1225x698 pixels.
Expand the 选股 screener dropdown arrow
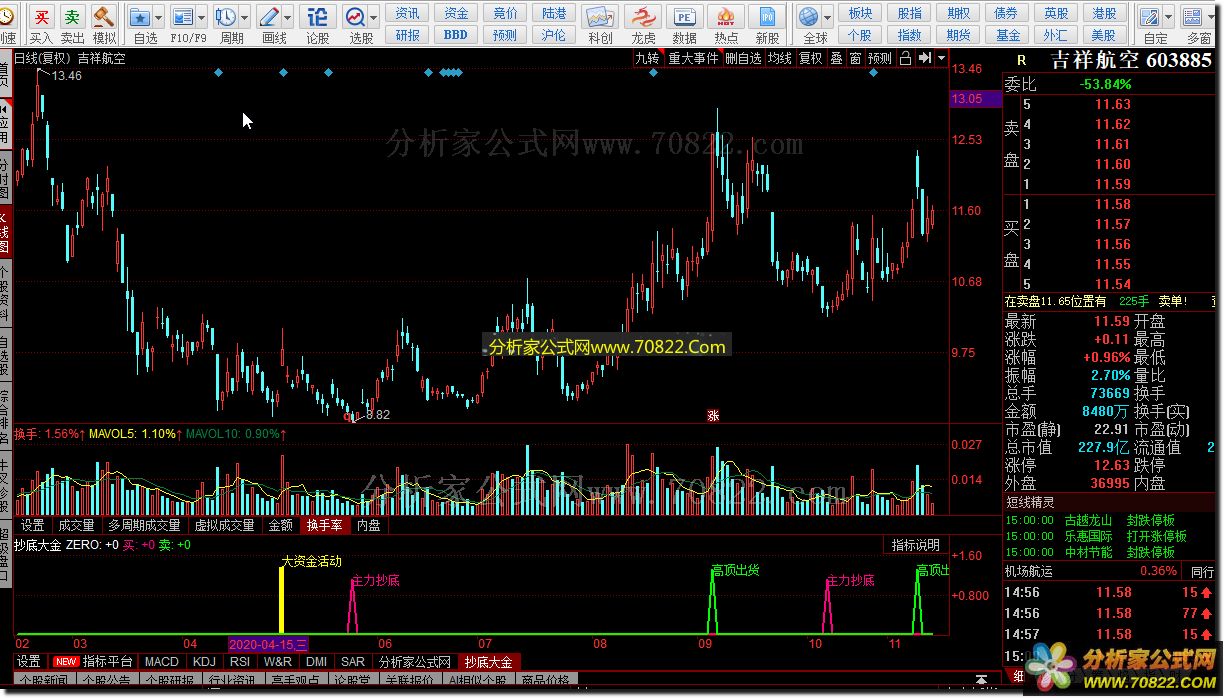[374, 17]
